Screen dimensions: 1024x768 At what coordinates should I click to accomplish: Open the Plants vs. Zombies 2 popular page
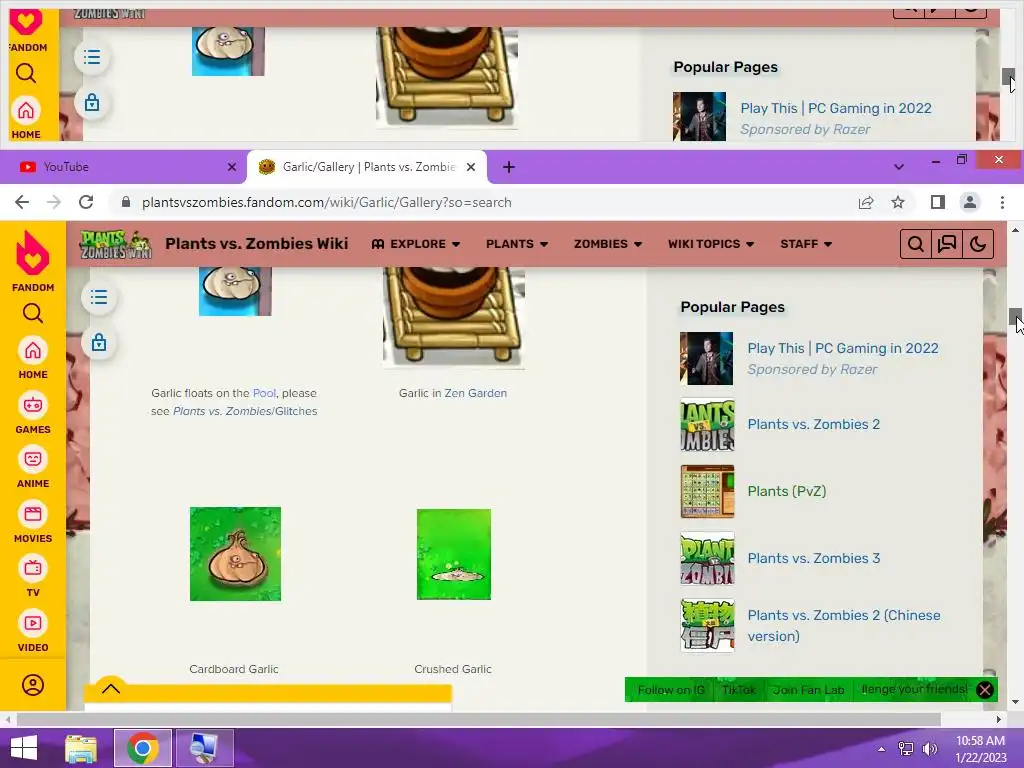pyautogui.click(x=814, y=424)
